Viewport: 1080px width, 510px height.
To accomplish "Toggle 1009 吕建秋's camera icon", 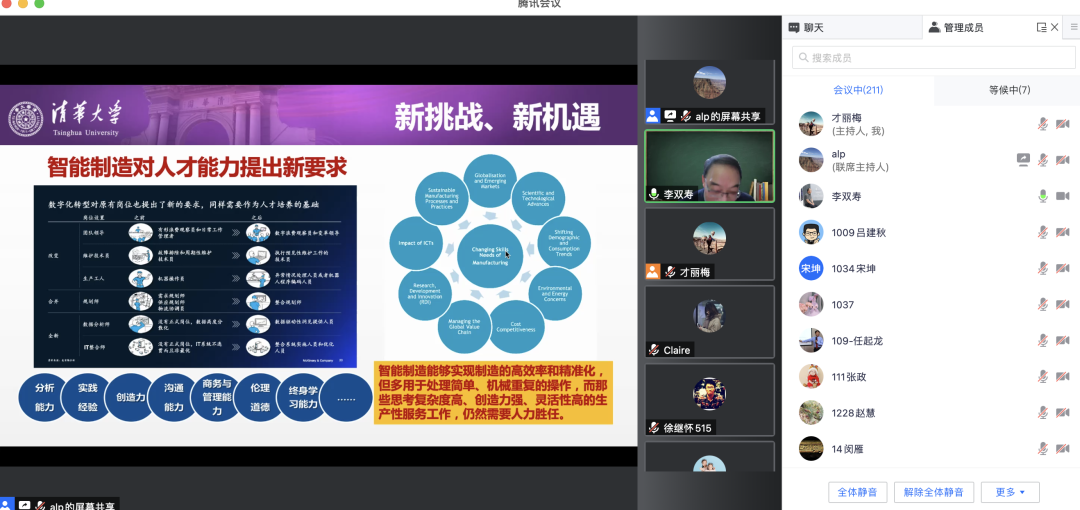I will point(1063,232).
